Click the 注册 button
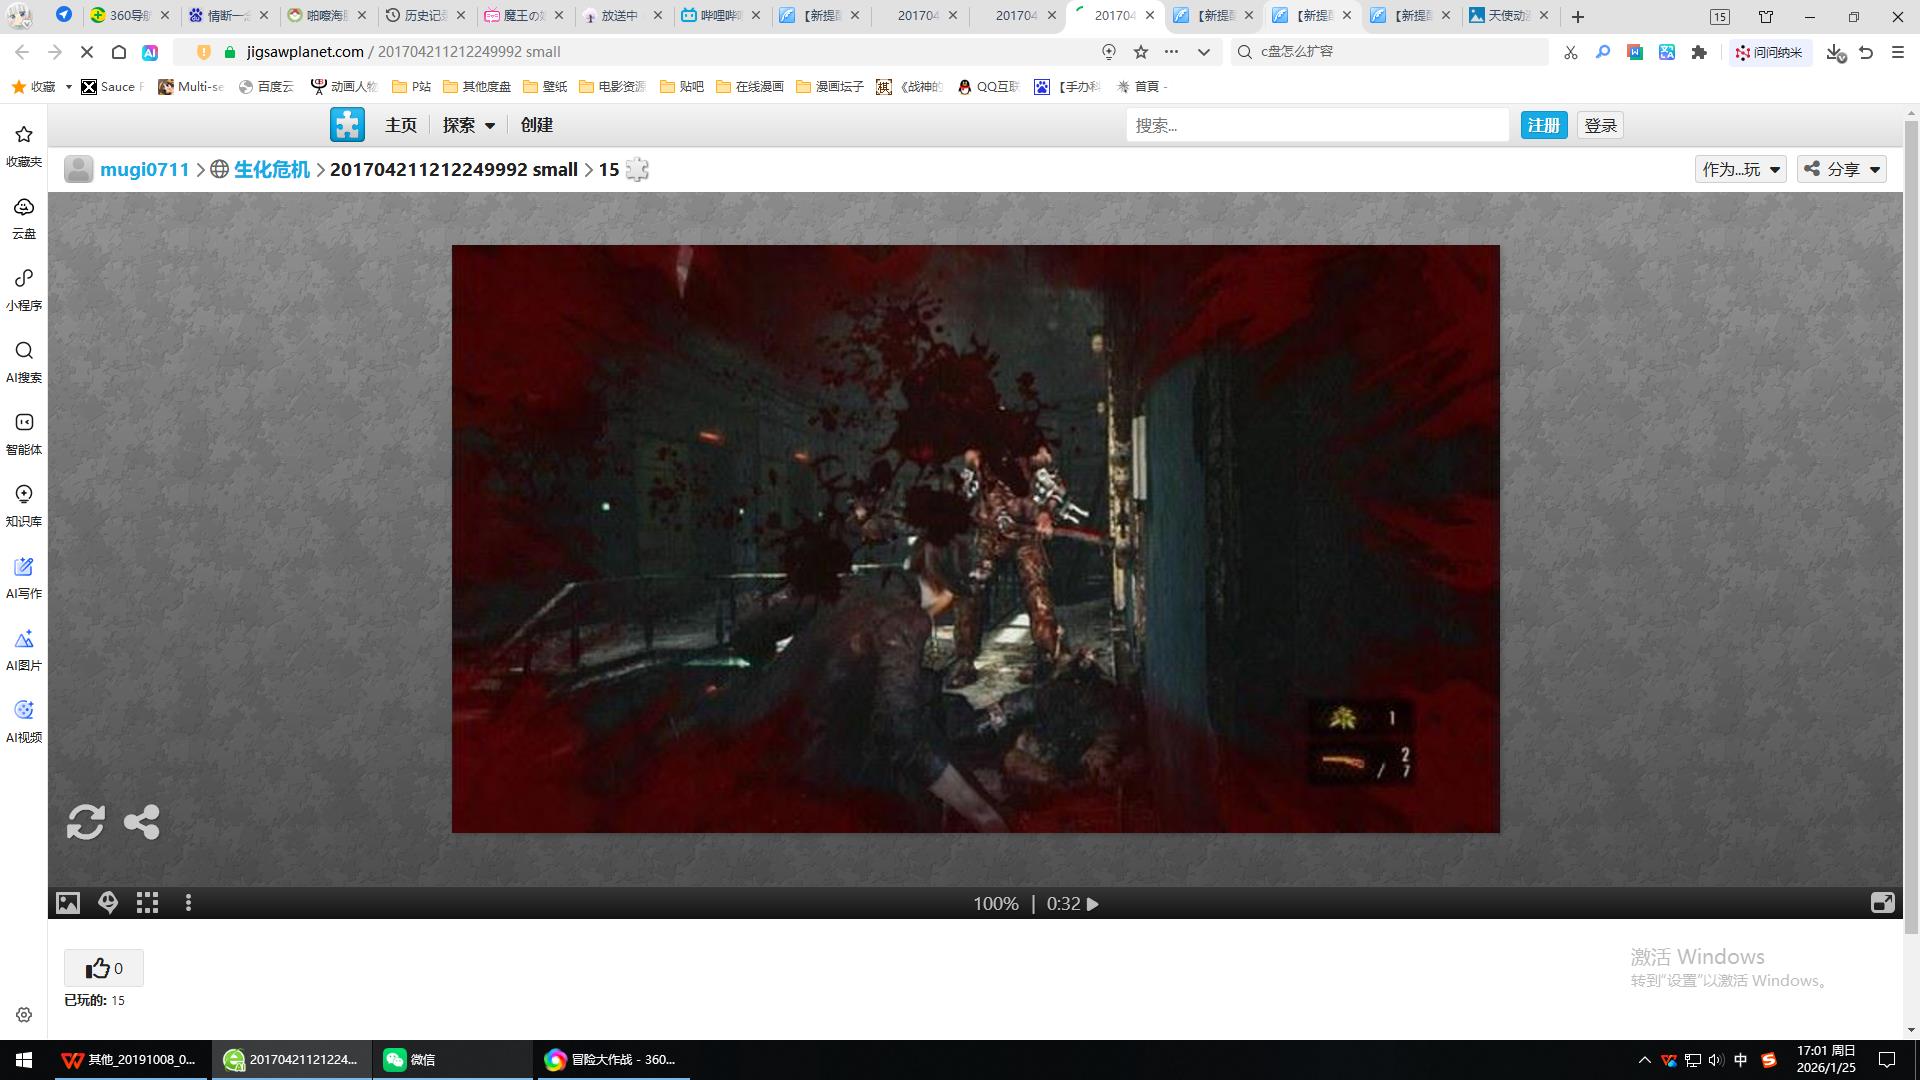This screenshot has width=1920, height=1080. point(1543,125)
